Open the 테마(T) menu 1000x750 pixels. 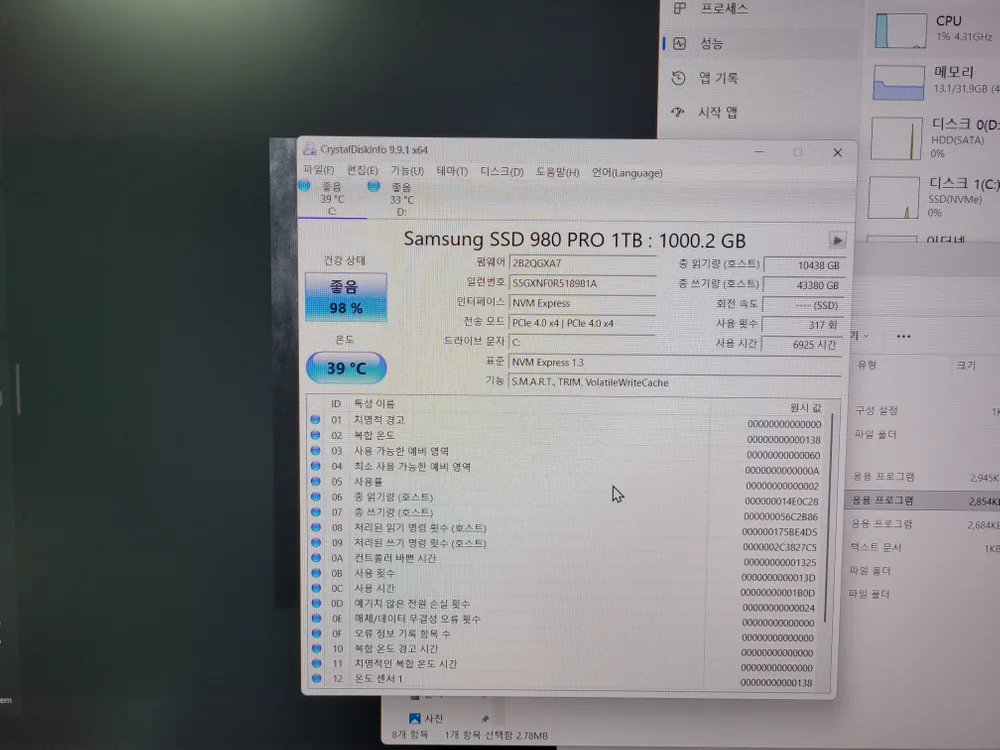452,171
